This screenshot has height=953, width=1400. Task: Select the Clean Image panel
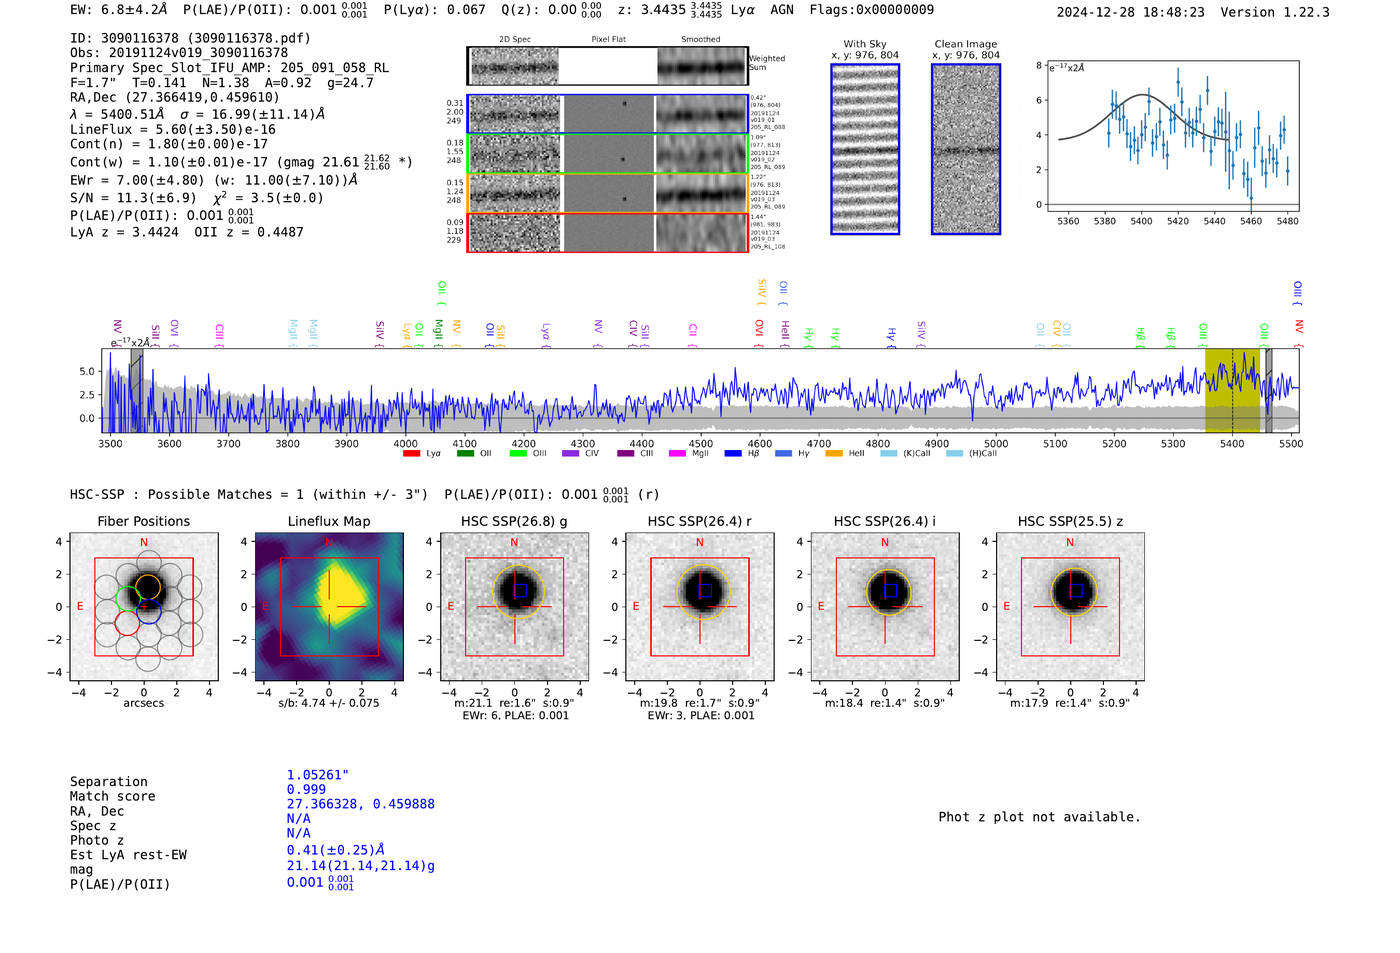click(966, 149)
